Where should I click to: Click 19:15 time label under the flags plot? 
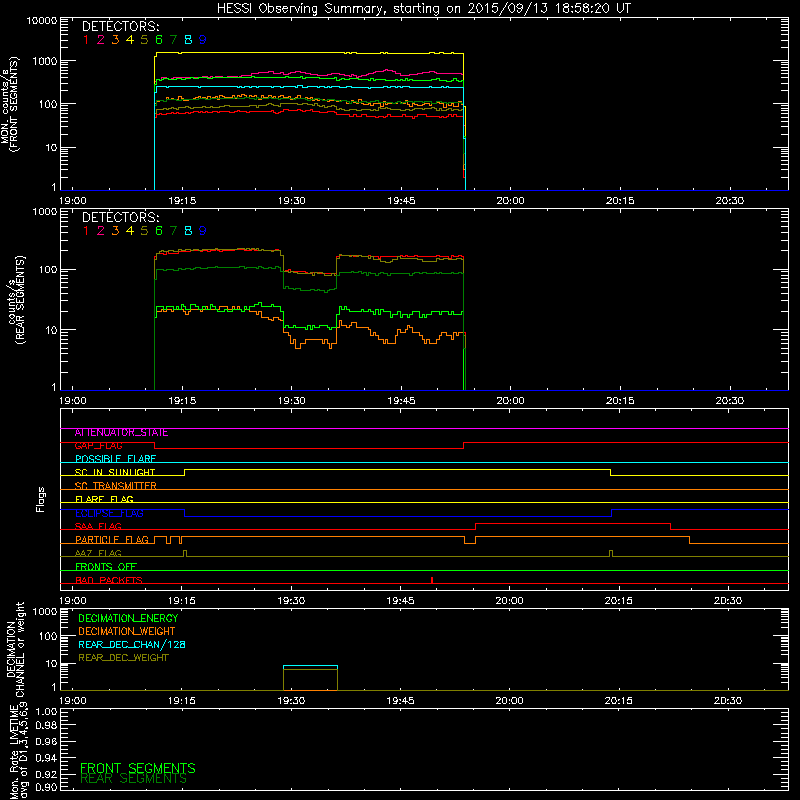point(182,601)
